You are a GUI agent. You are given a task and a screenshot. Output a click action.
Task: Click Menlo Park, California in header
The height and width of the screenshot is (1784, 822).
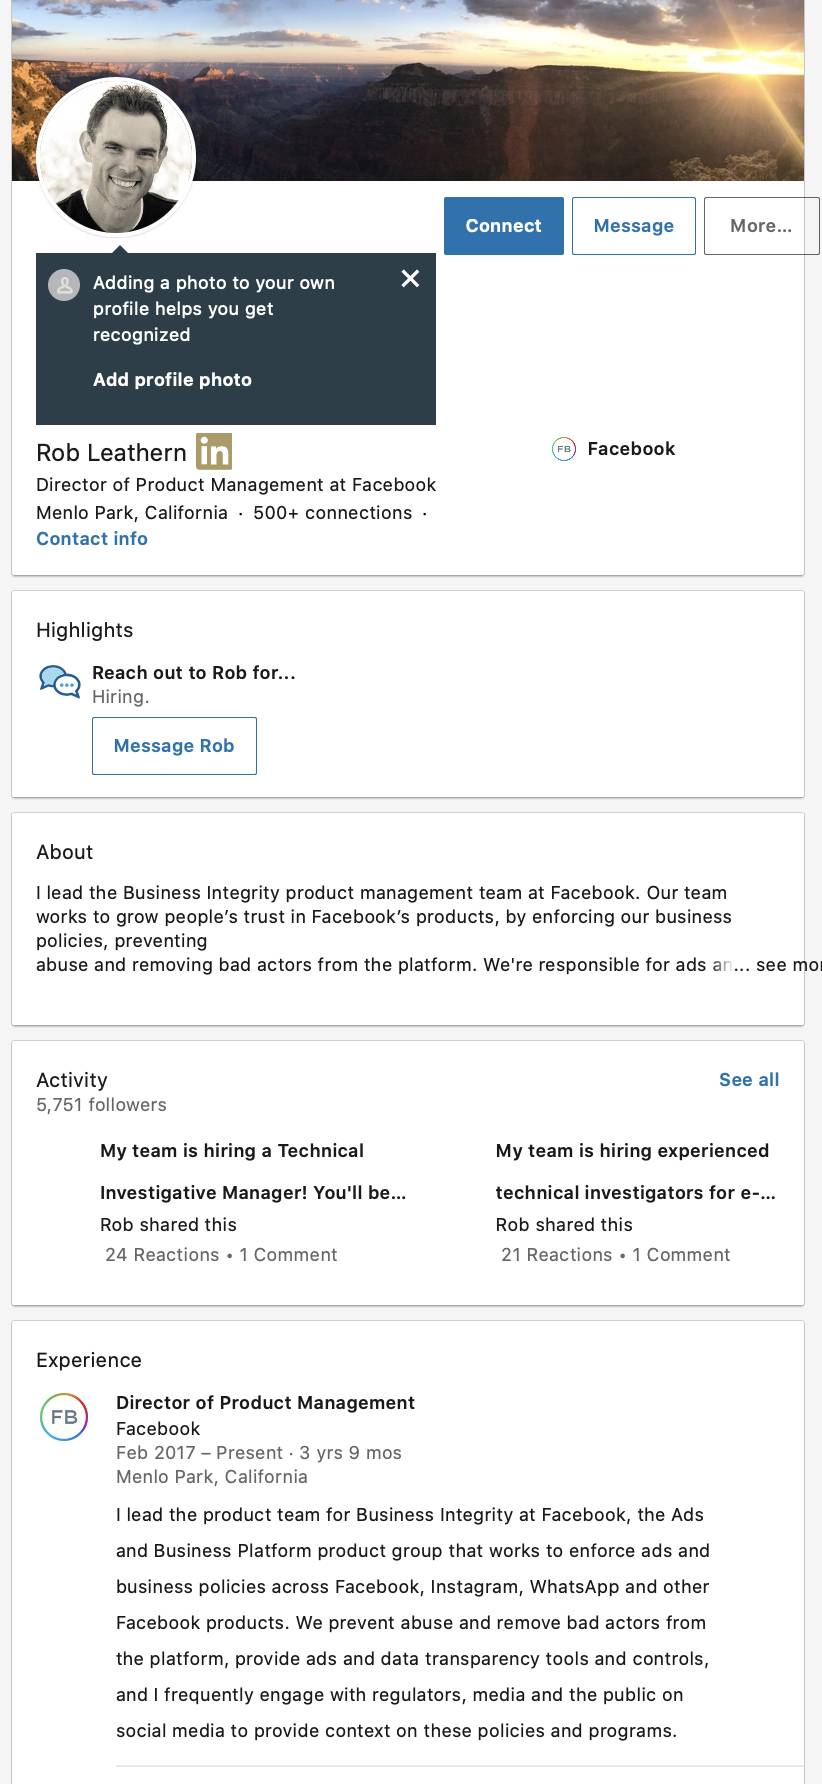tap(132, 513)
